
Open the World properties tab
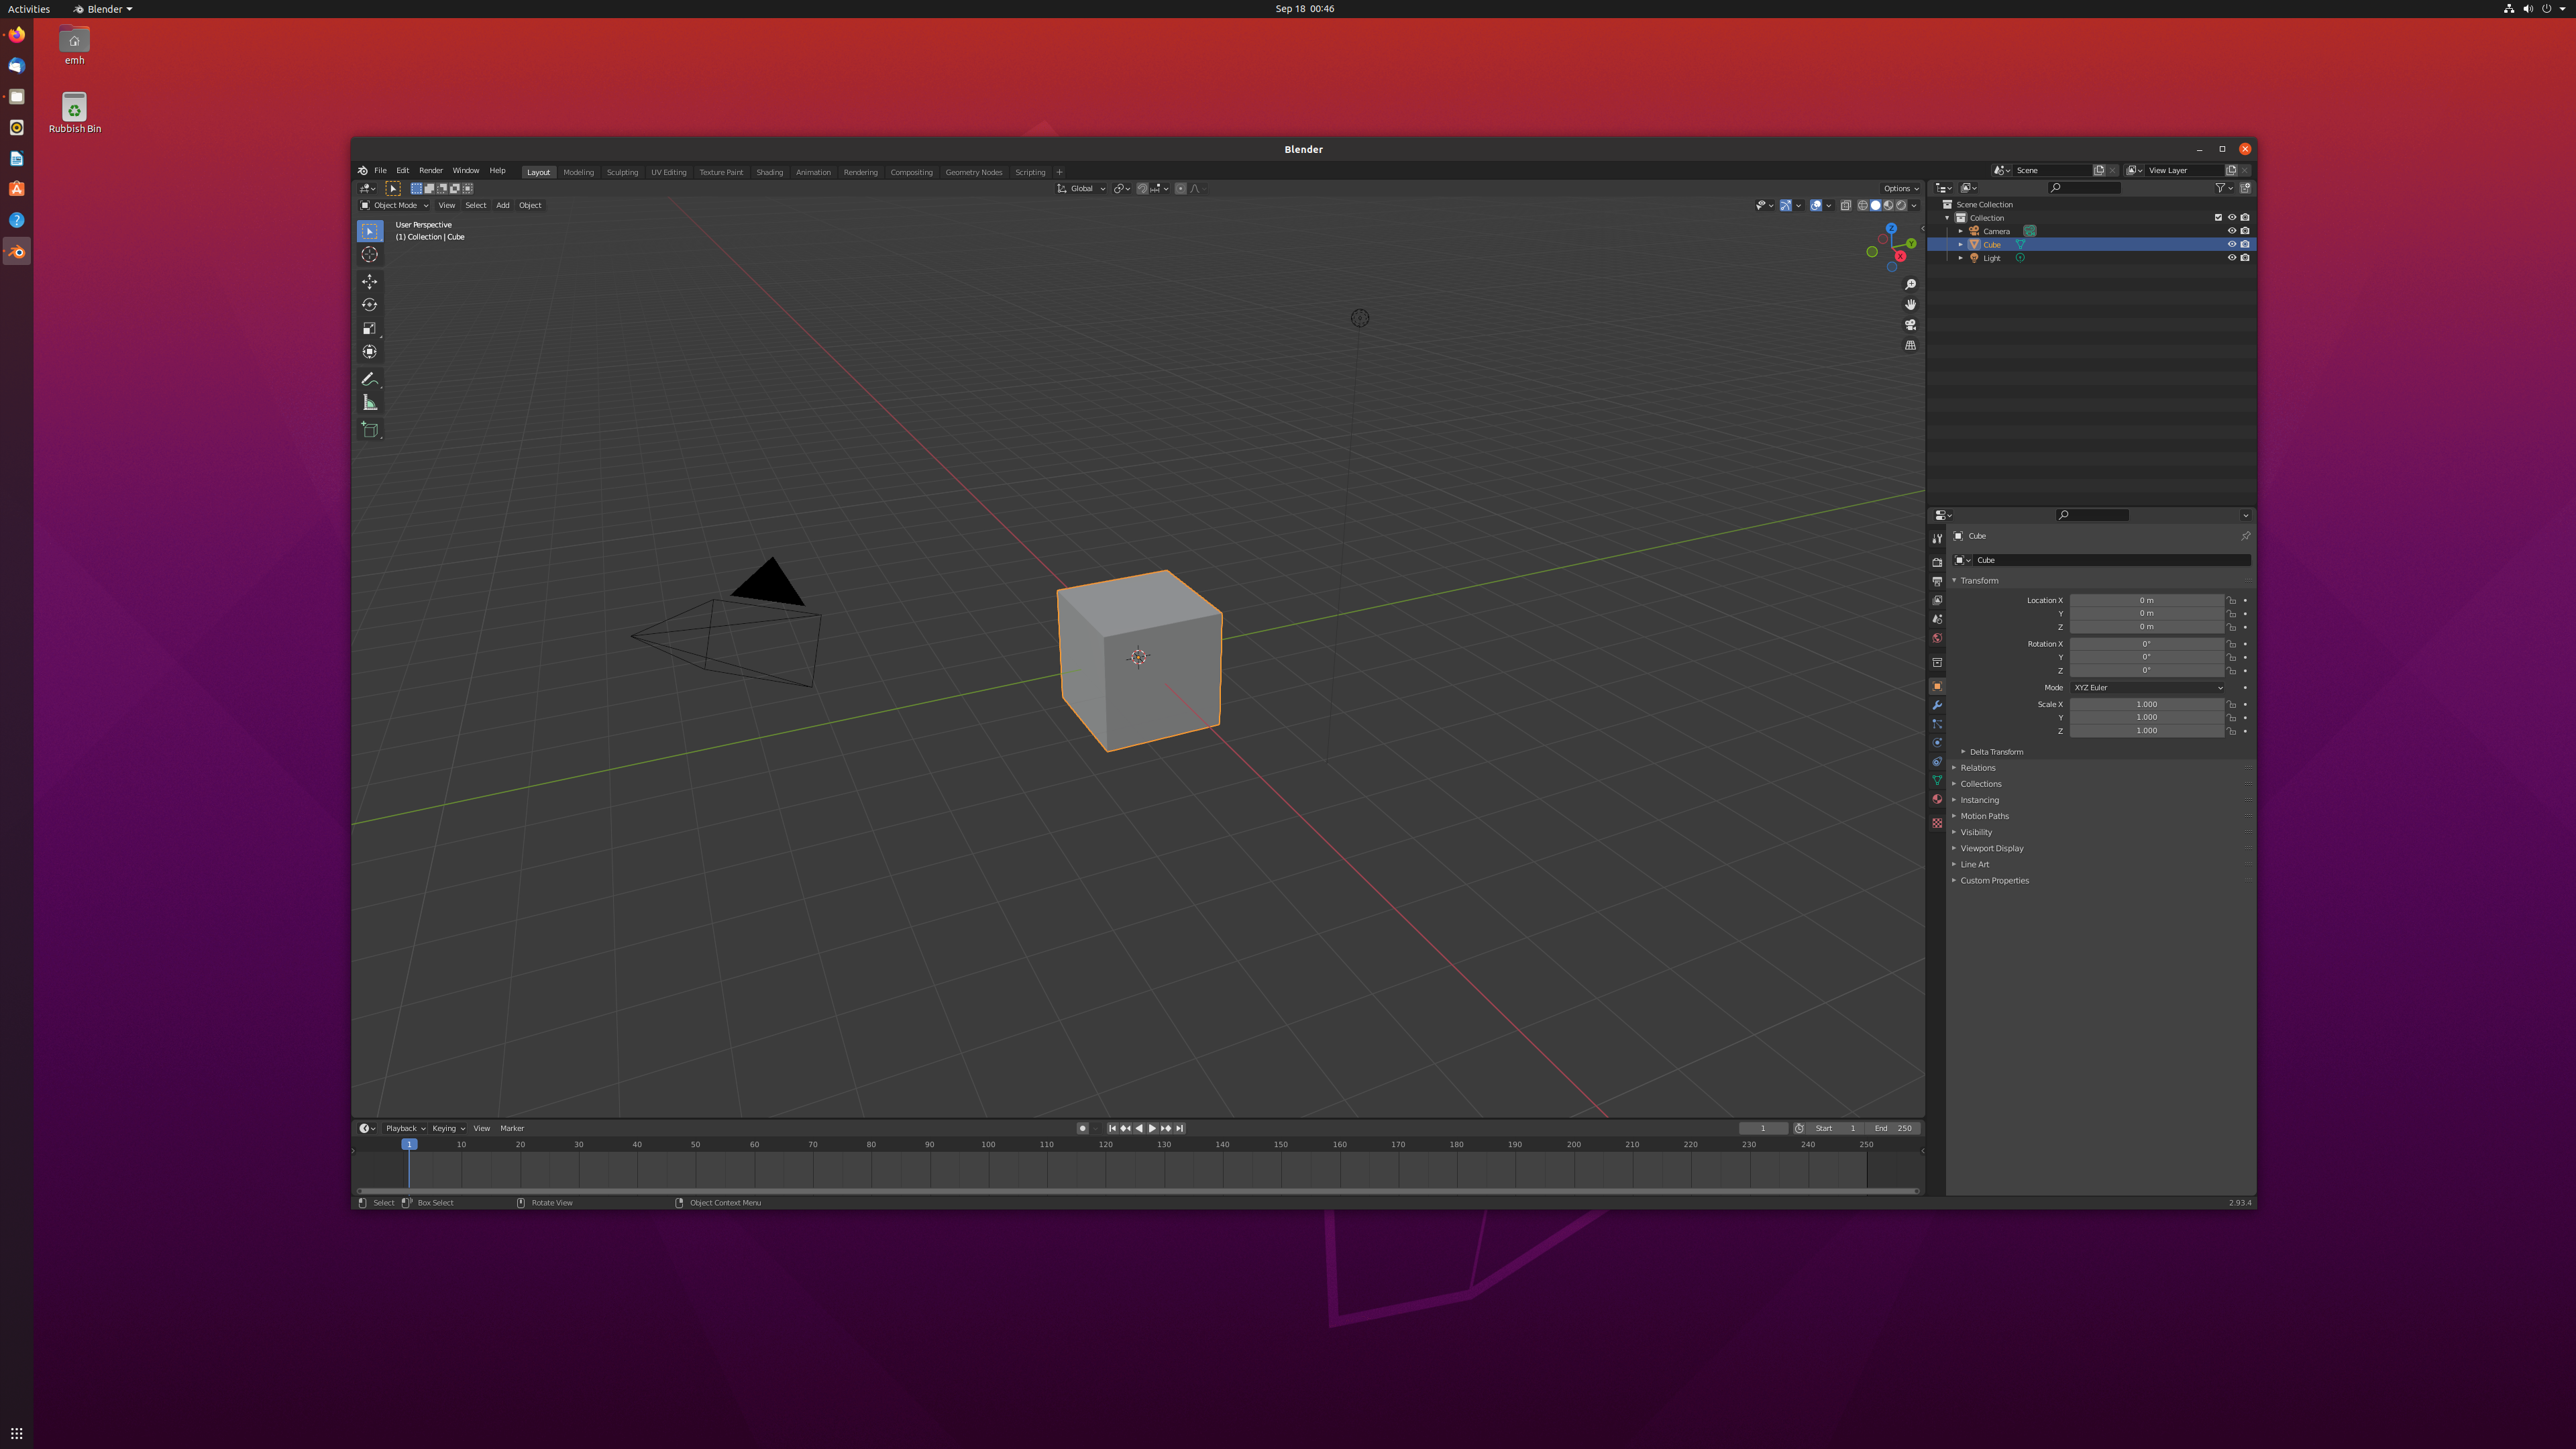[1937, 638]
